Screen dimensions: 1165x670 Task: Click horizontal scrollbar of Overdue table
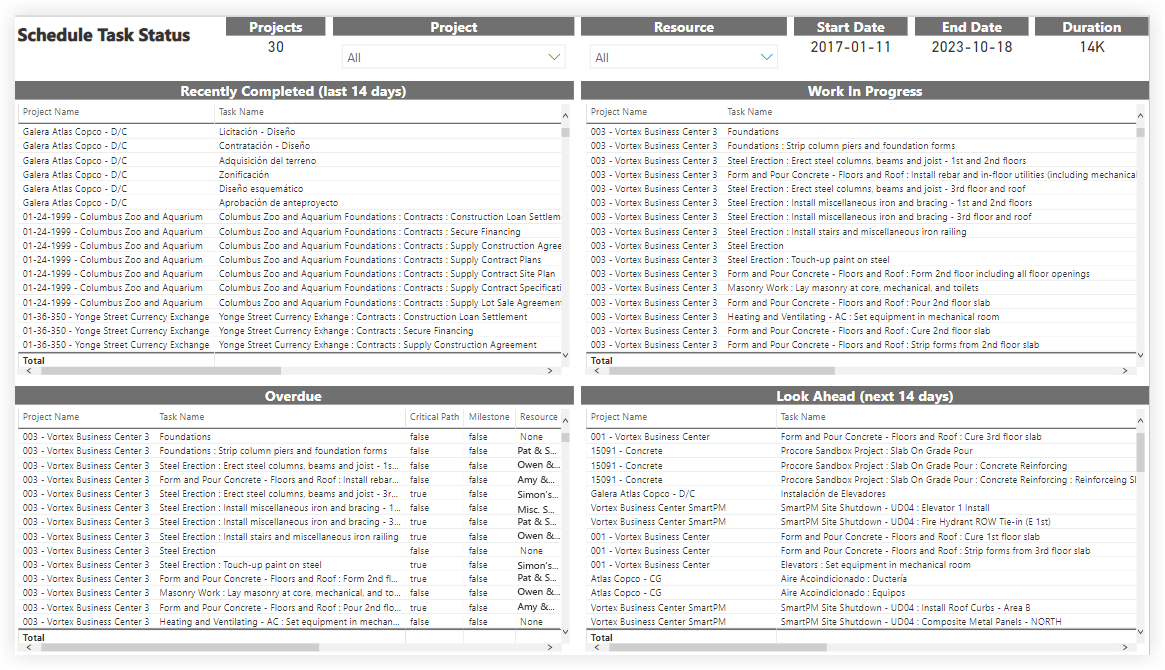180,647
